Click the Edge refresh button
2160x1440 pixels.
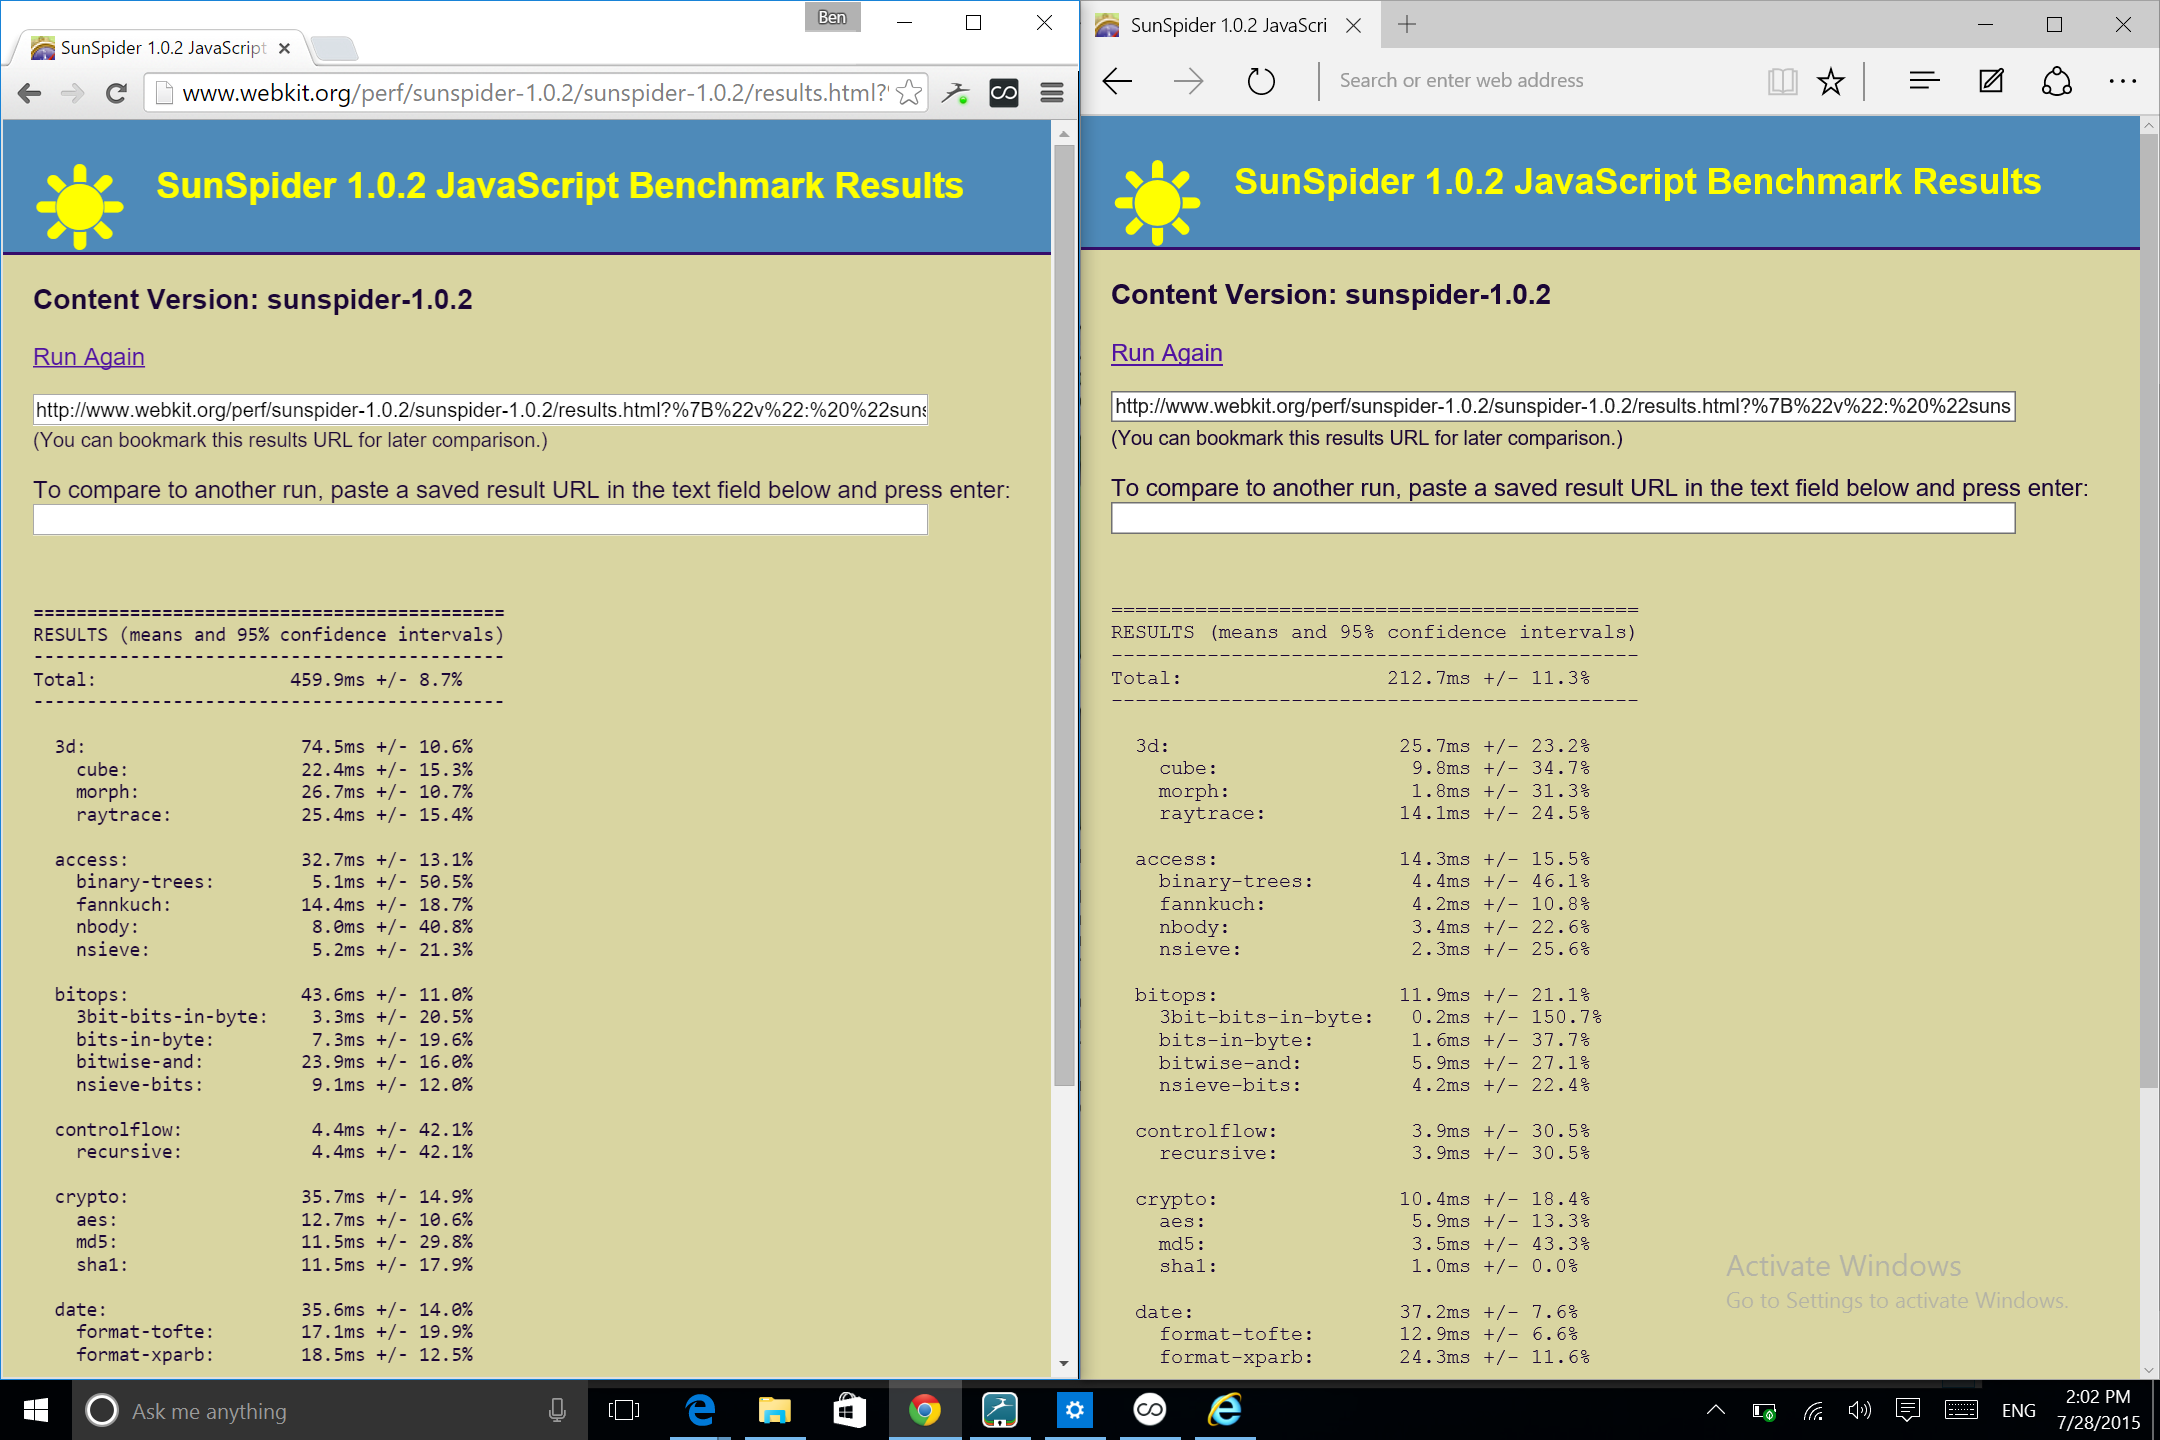[1261, 81]
